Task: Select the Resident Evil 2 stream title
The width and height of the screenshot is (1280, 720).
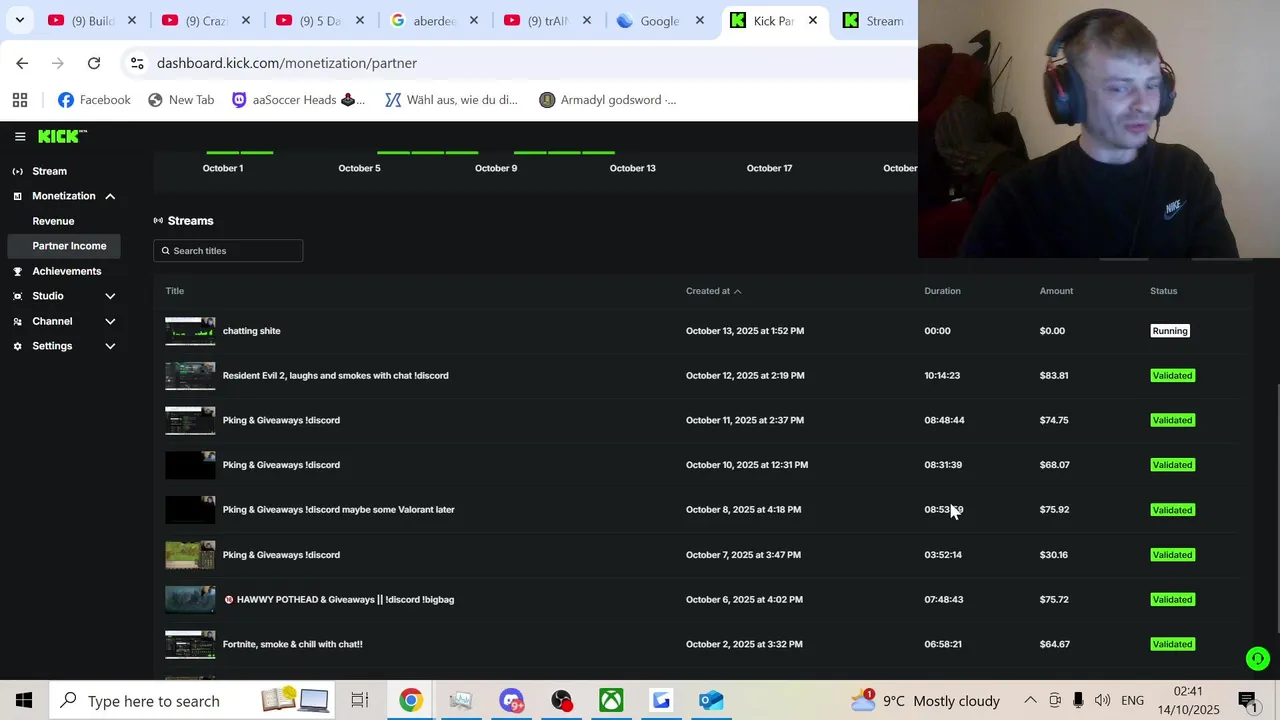Action: [335, 376]
